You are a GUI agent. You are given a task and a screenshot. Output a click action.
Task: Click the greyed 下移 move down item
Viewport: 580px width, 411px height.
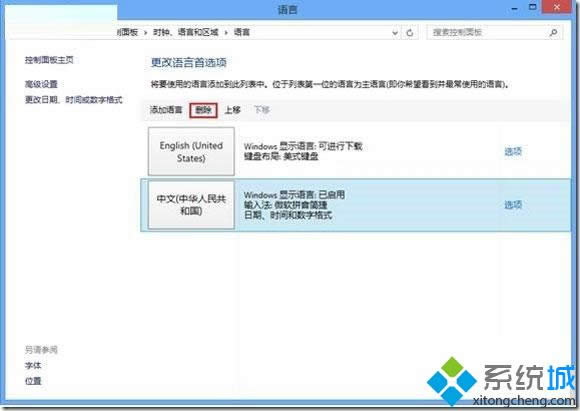[262, 110]
